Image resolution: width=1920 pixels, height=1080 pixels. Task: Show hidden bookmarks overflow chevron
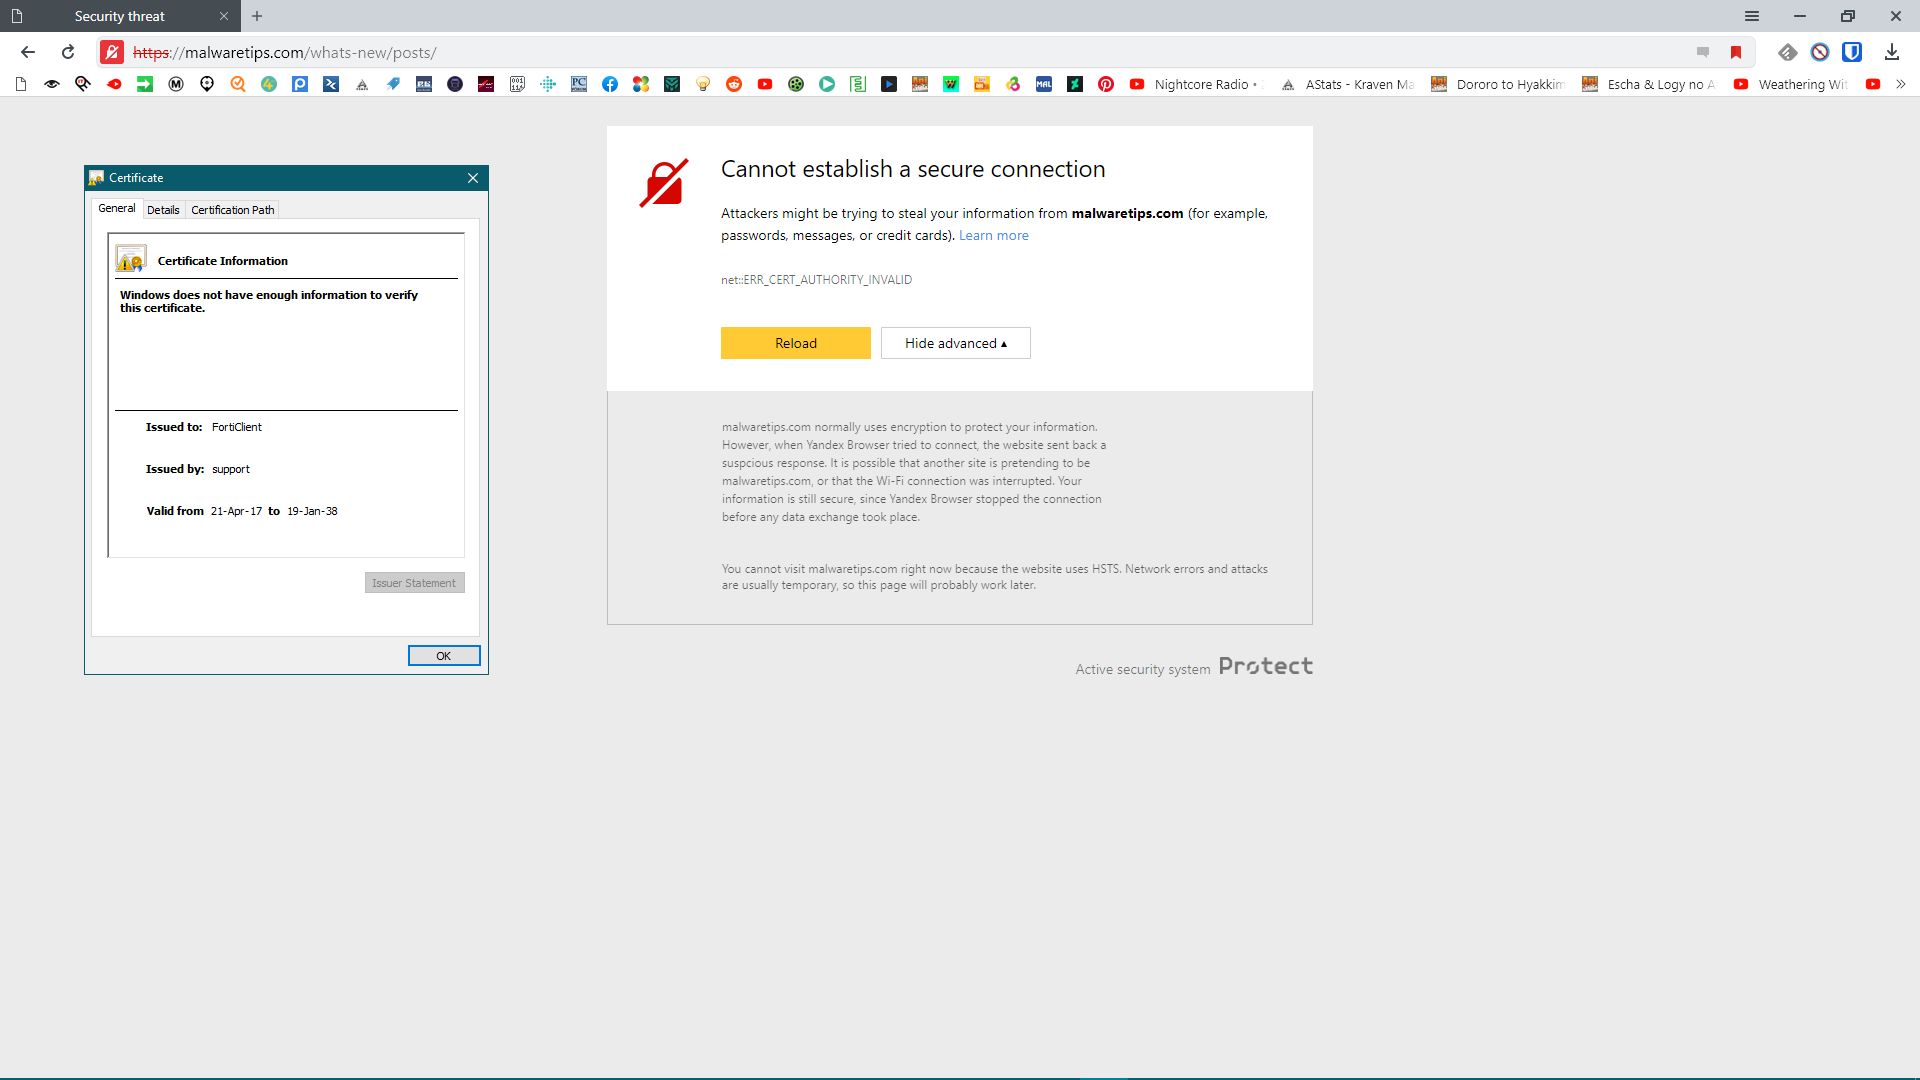[1901, 85]
